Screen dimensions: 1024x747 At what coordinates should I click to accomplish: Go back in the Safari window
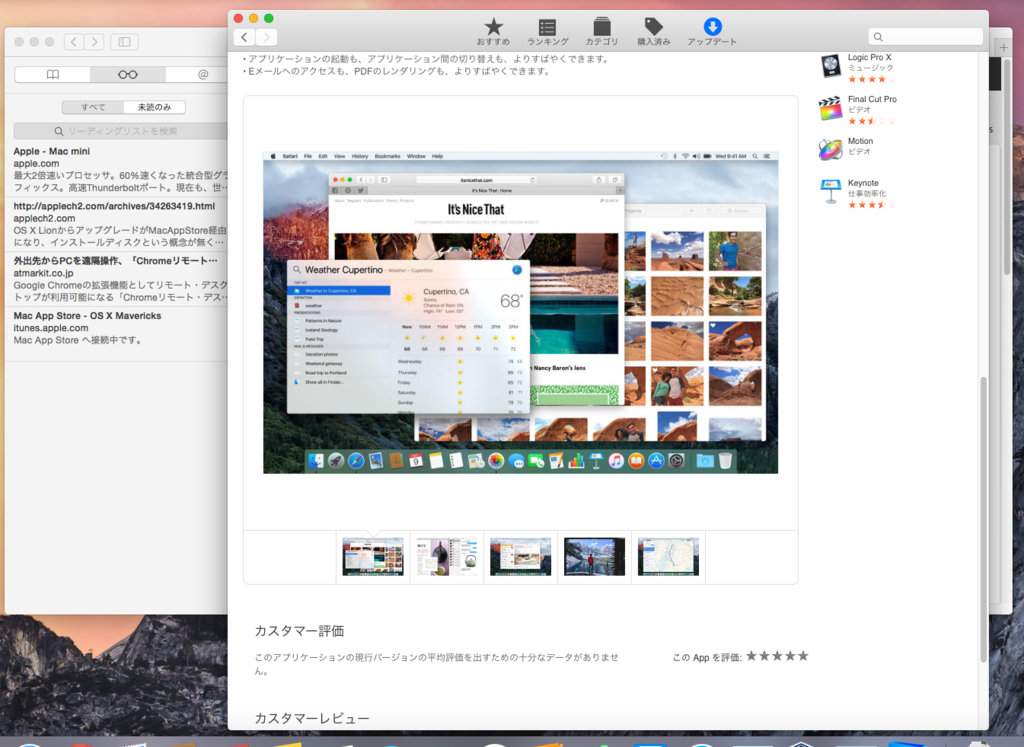[x=74, y=42]
